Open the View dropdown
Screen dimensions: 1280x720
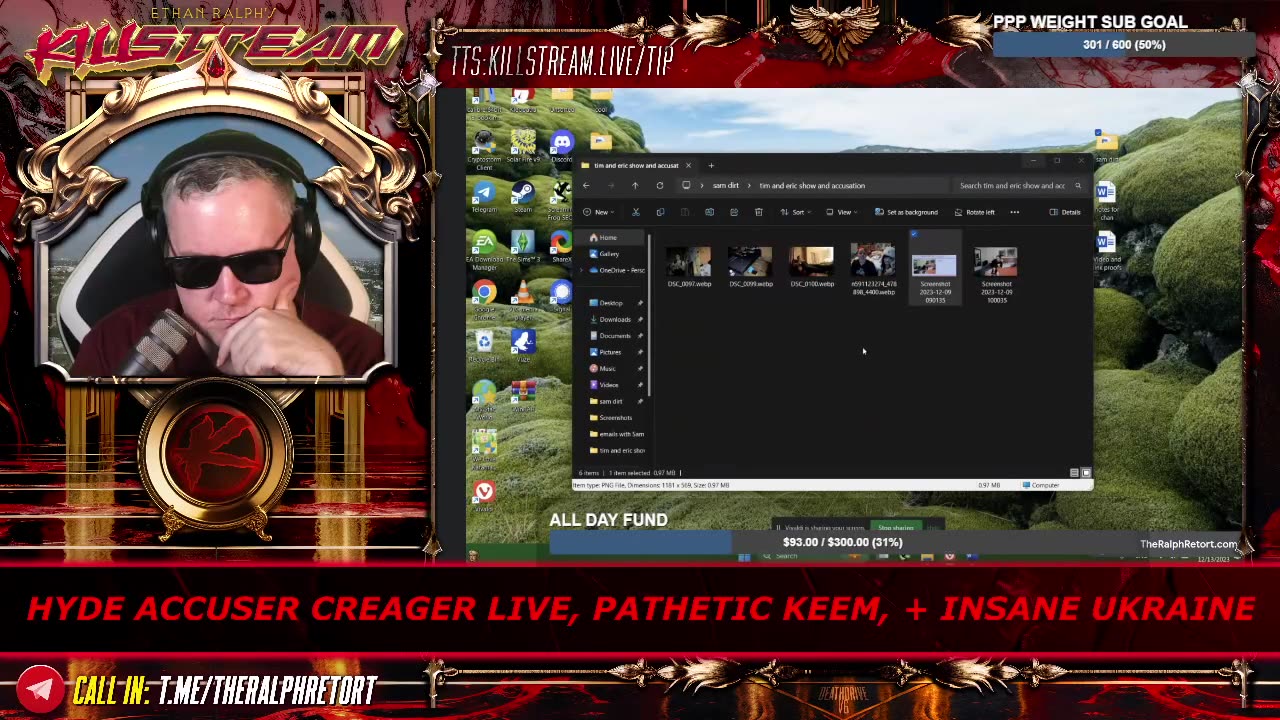click(x=843, y=212)
